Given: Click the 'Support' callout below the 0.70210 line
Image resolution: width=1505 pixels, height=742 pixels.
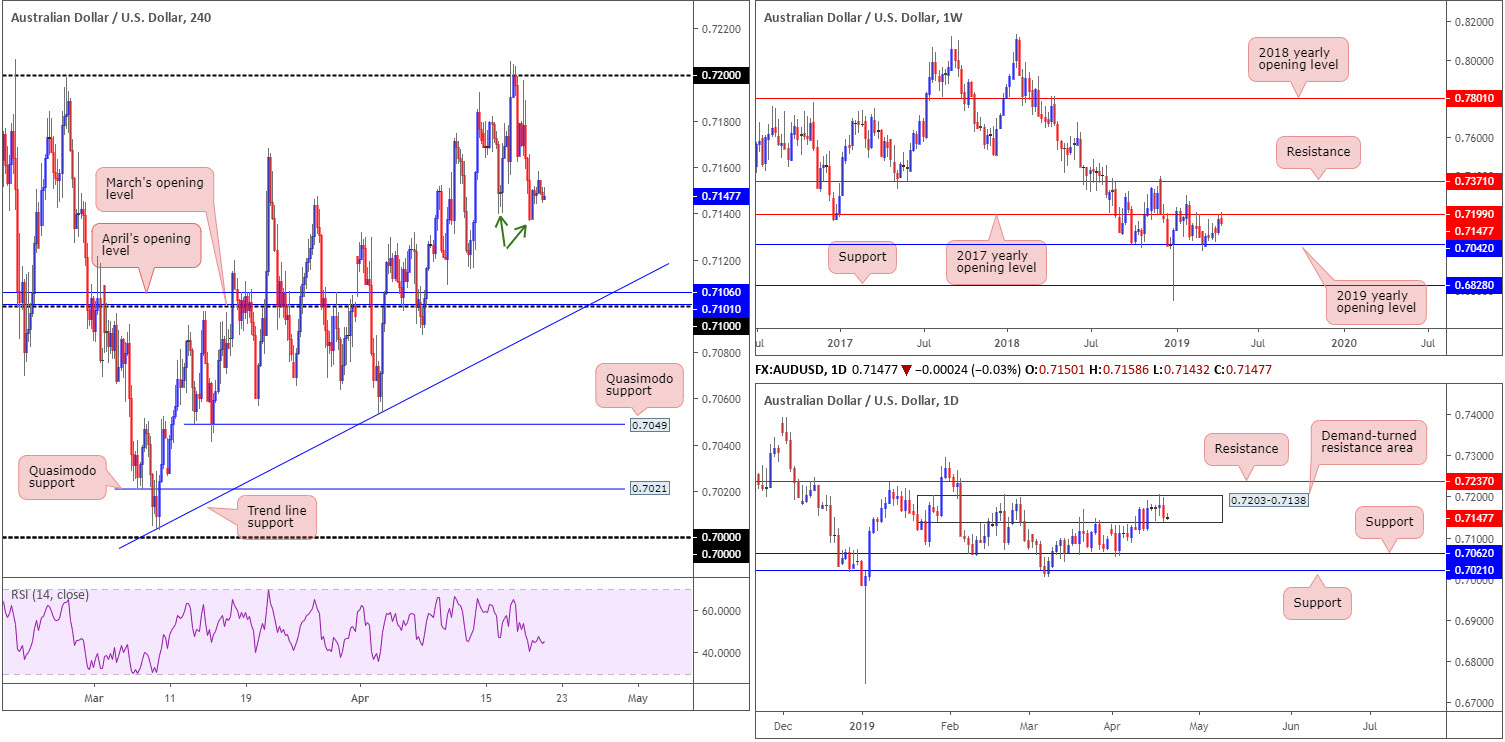Looking at the screenshot, I should [x=1317, y=603].
